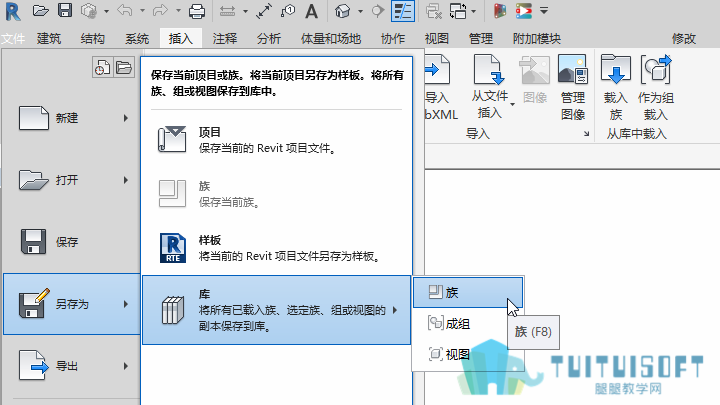The height and width of the screenshot is (405, 720).
Task: Click the Close Hidden Windows icon
Action: click(433, 11)
